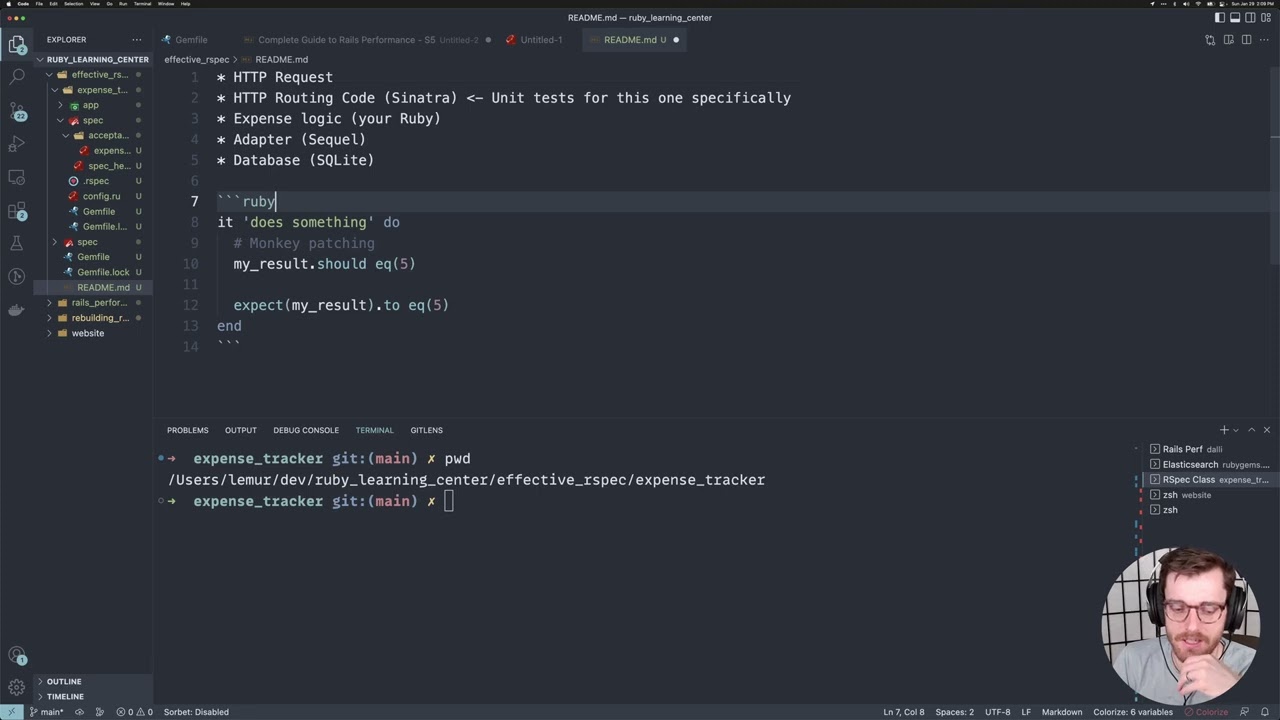The image size is (1280, 720).
Task: Click Sorbet: Disabled in status bar
Action: [x=196, y=712]
